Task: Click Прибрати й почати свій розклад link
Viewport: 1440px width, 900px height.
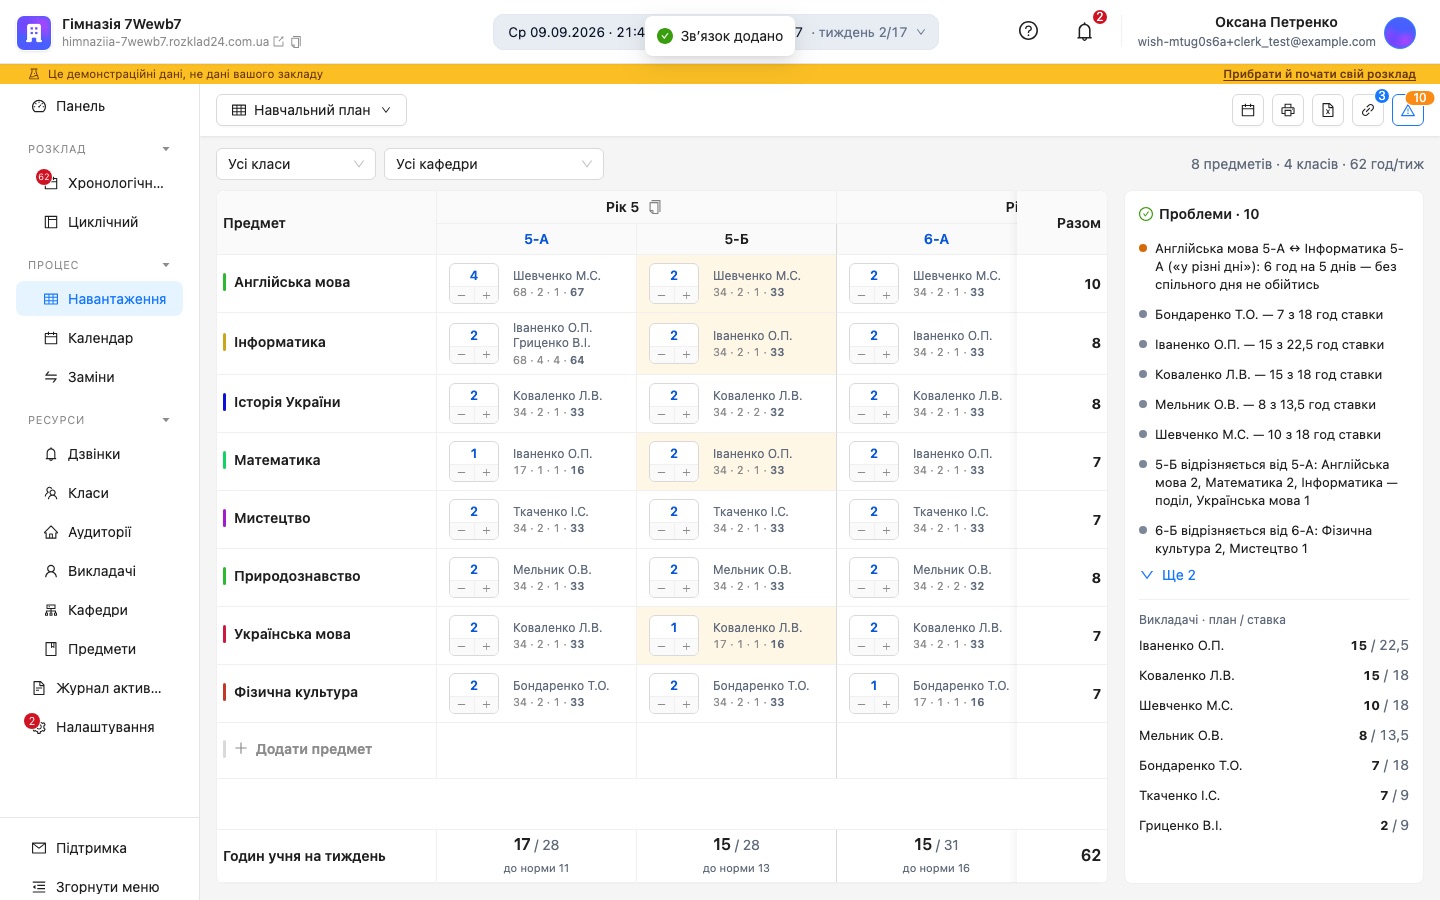Action: [x=1319, y=74]
